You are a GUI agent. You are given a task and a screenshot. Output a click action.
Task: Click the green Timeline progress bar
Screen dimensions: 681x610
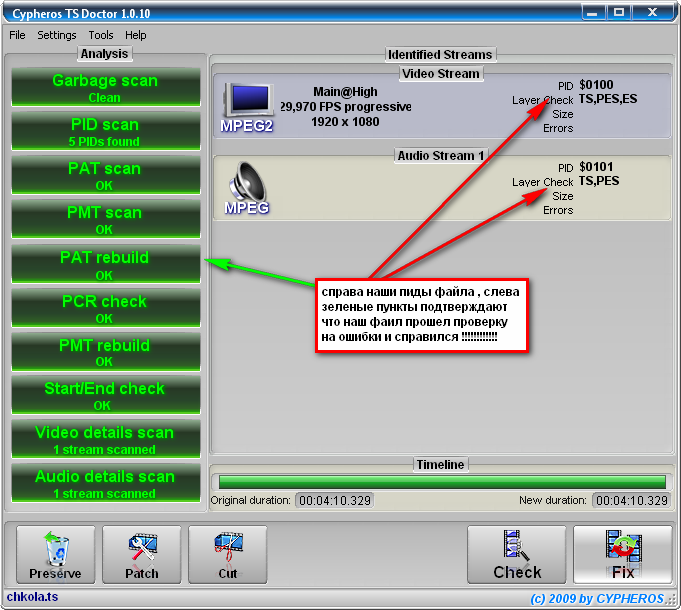[442, 482]
